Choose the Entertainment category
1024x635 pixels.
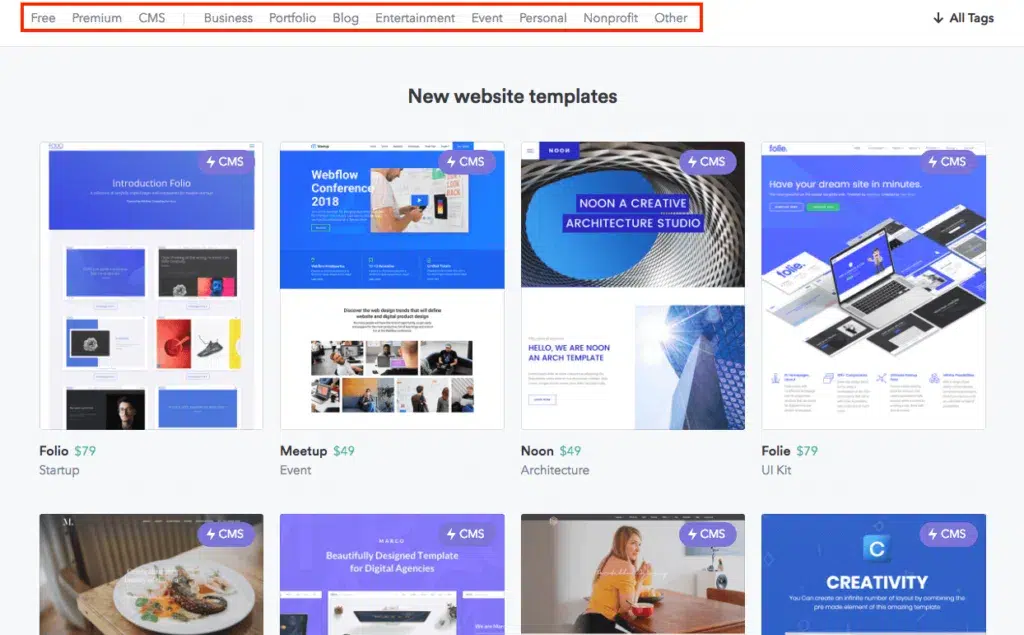415,18
